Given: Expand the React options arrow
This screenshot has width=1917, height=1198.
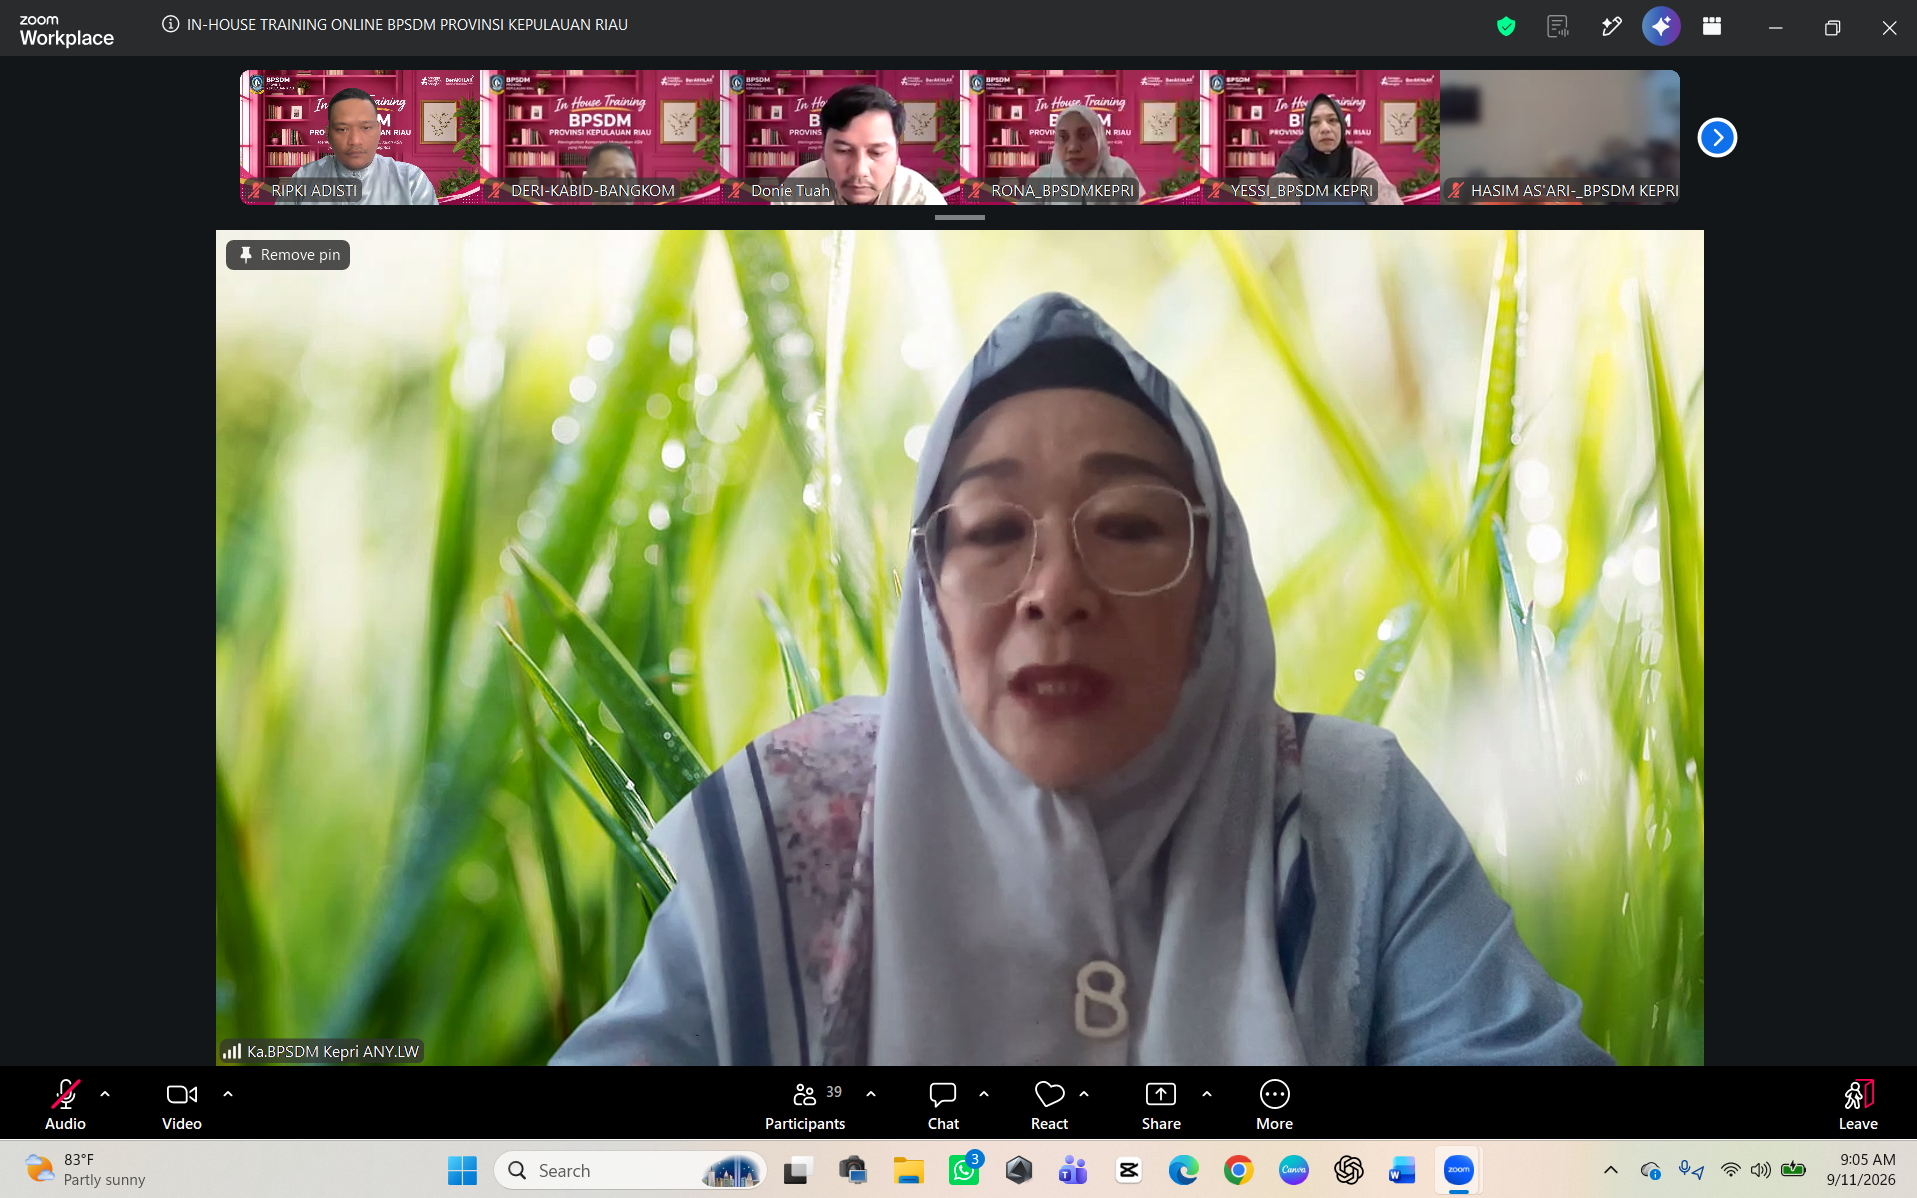Looking at the screenshot, I should [x=1084, y=1094].
